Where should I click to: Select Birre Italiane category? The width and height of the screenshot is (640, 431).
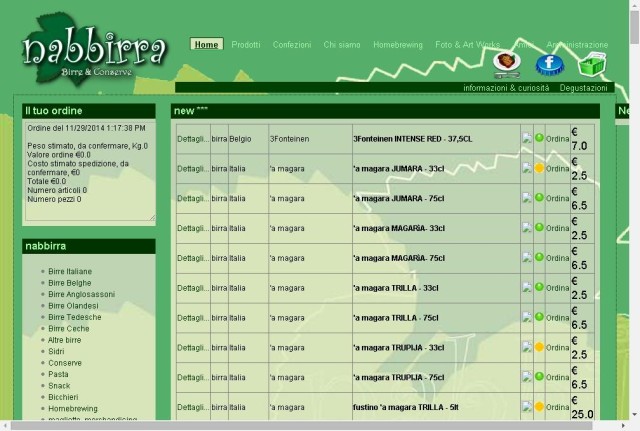click(70, 271)
